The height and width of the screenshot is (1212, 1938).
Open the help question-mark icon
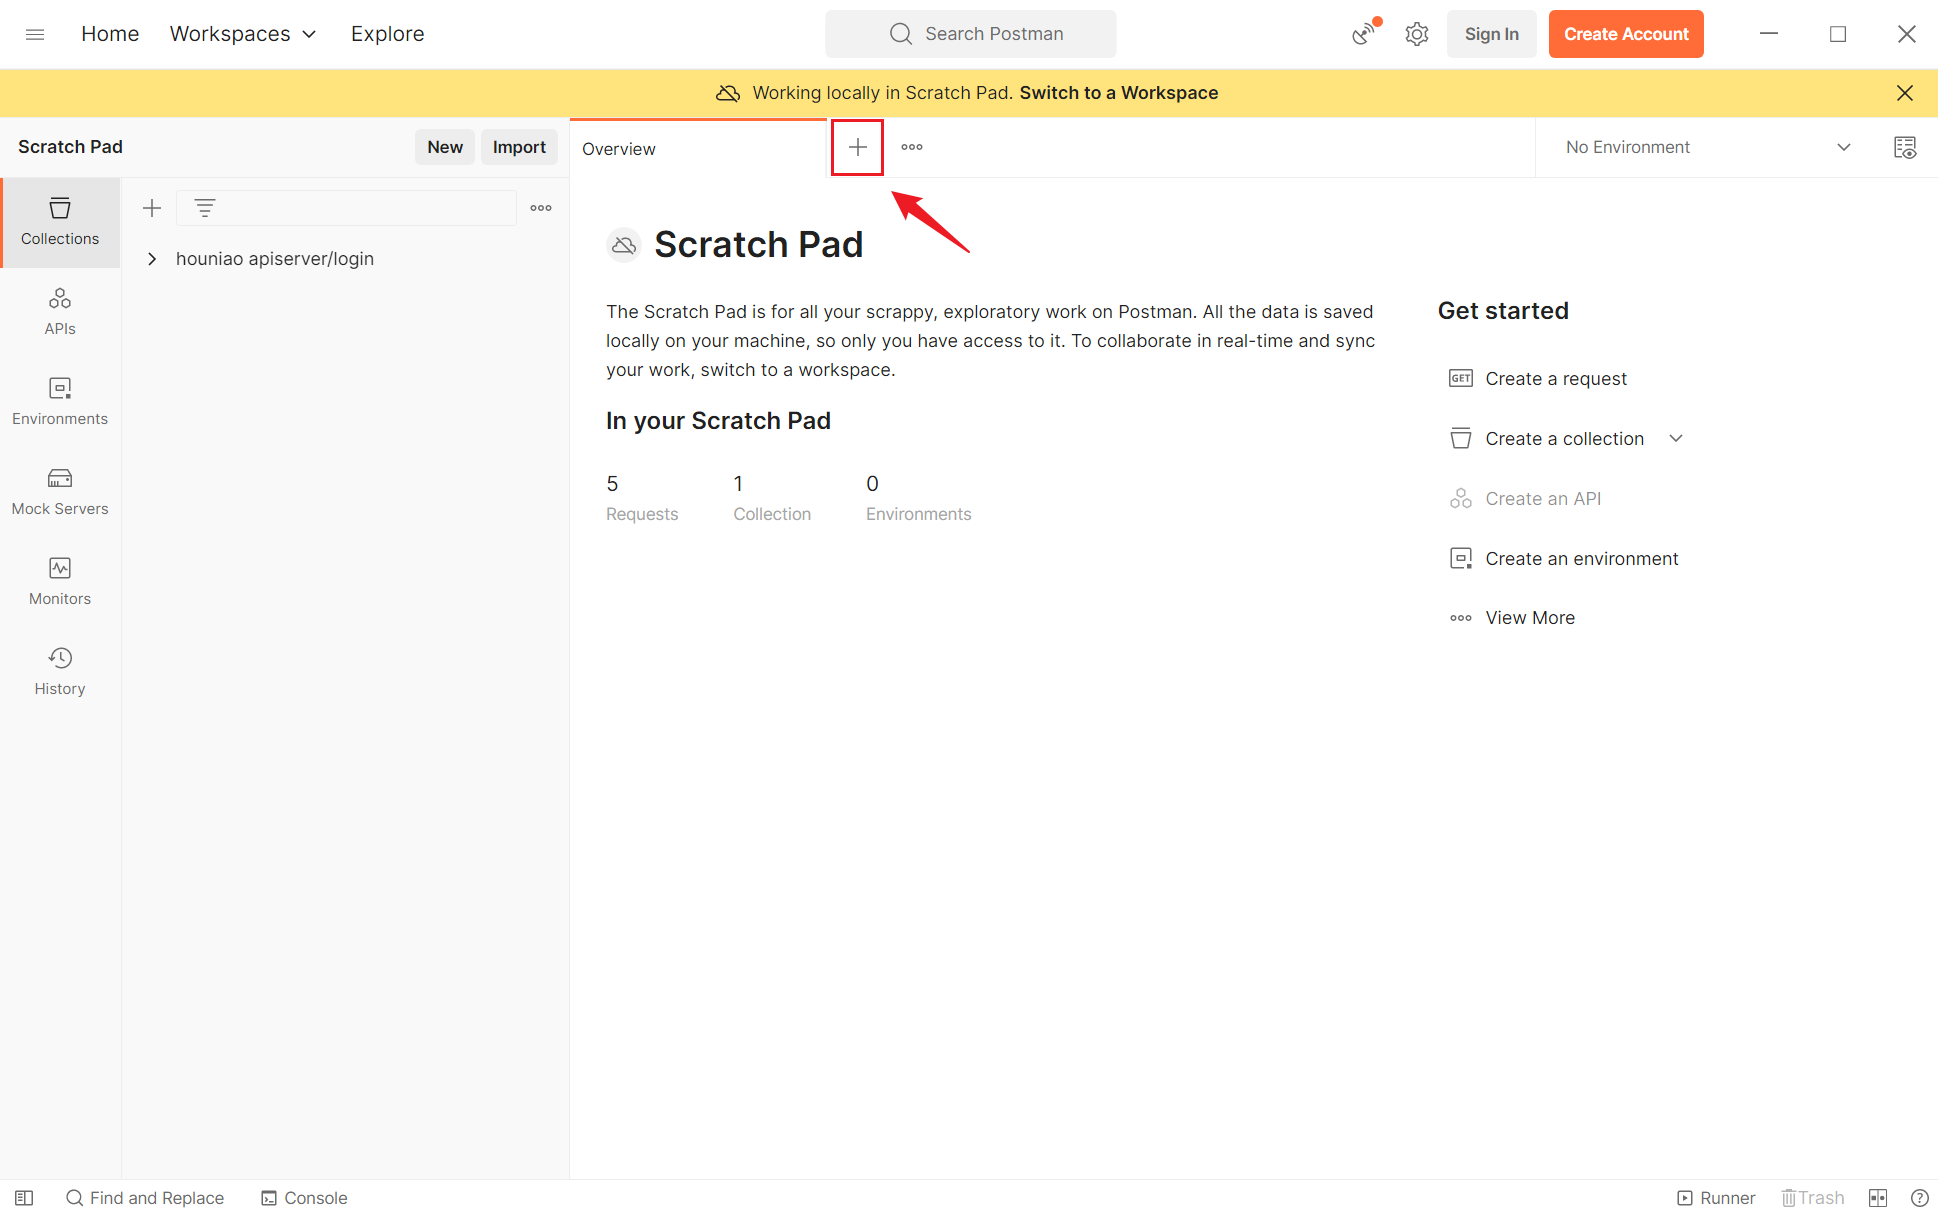1919,1198
